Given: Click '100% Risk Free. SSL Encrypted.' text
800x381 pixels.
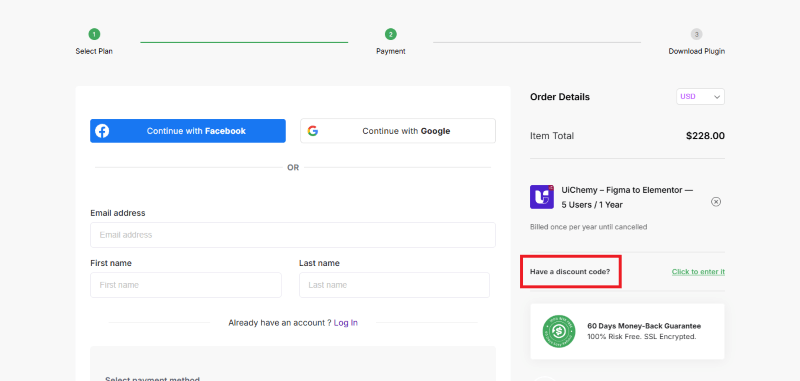Looking at the screenshot, I should pos(641,337).
